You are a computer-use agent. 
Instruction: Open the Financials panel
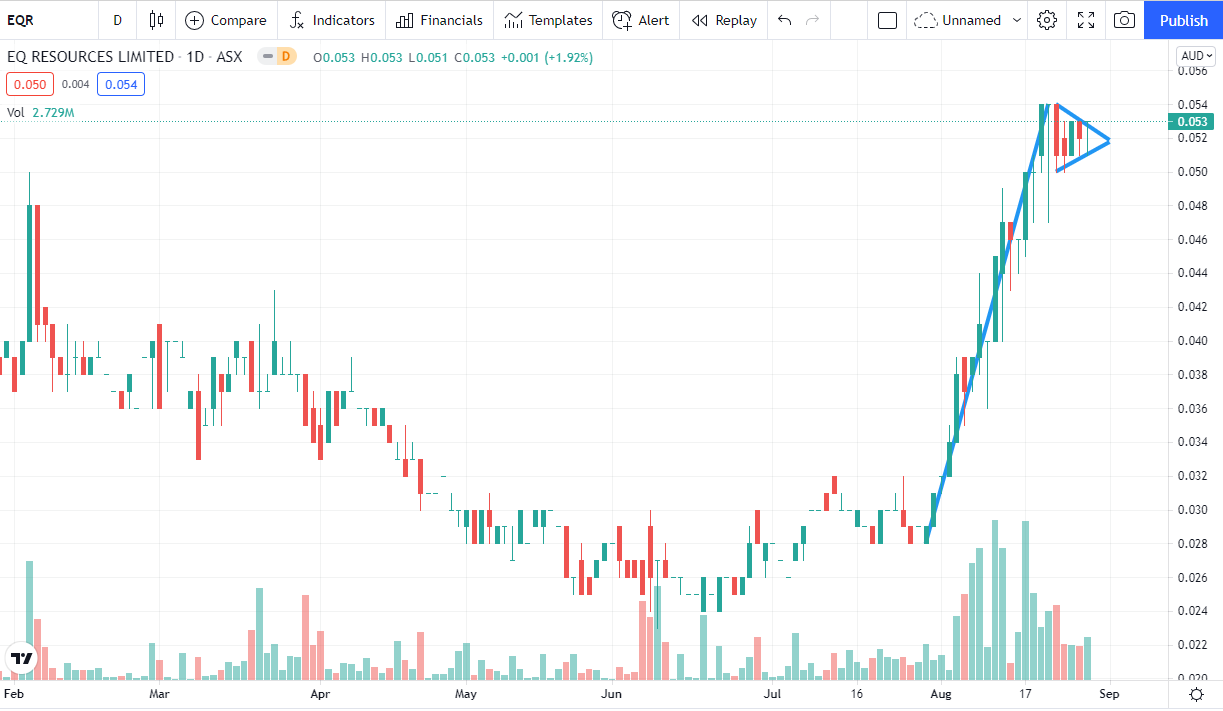pyautogui.click(x=439, y=20)
